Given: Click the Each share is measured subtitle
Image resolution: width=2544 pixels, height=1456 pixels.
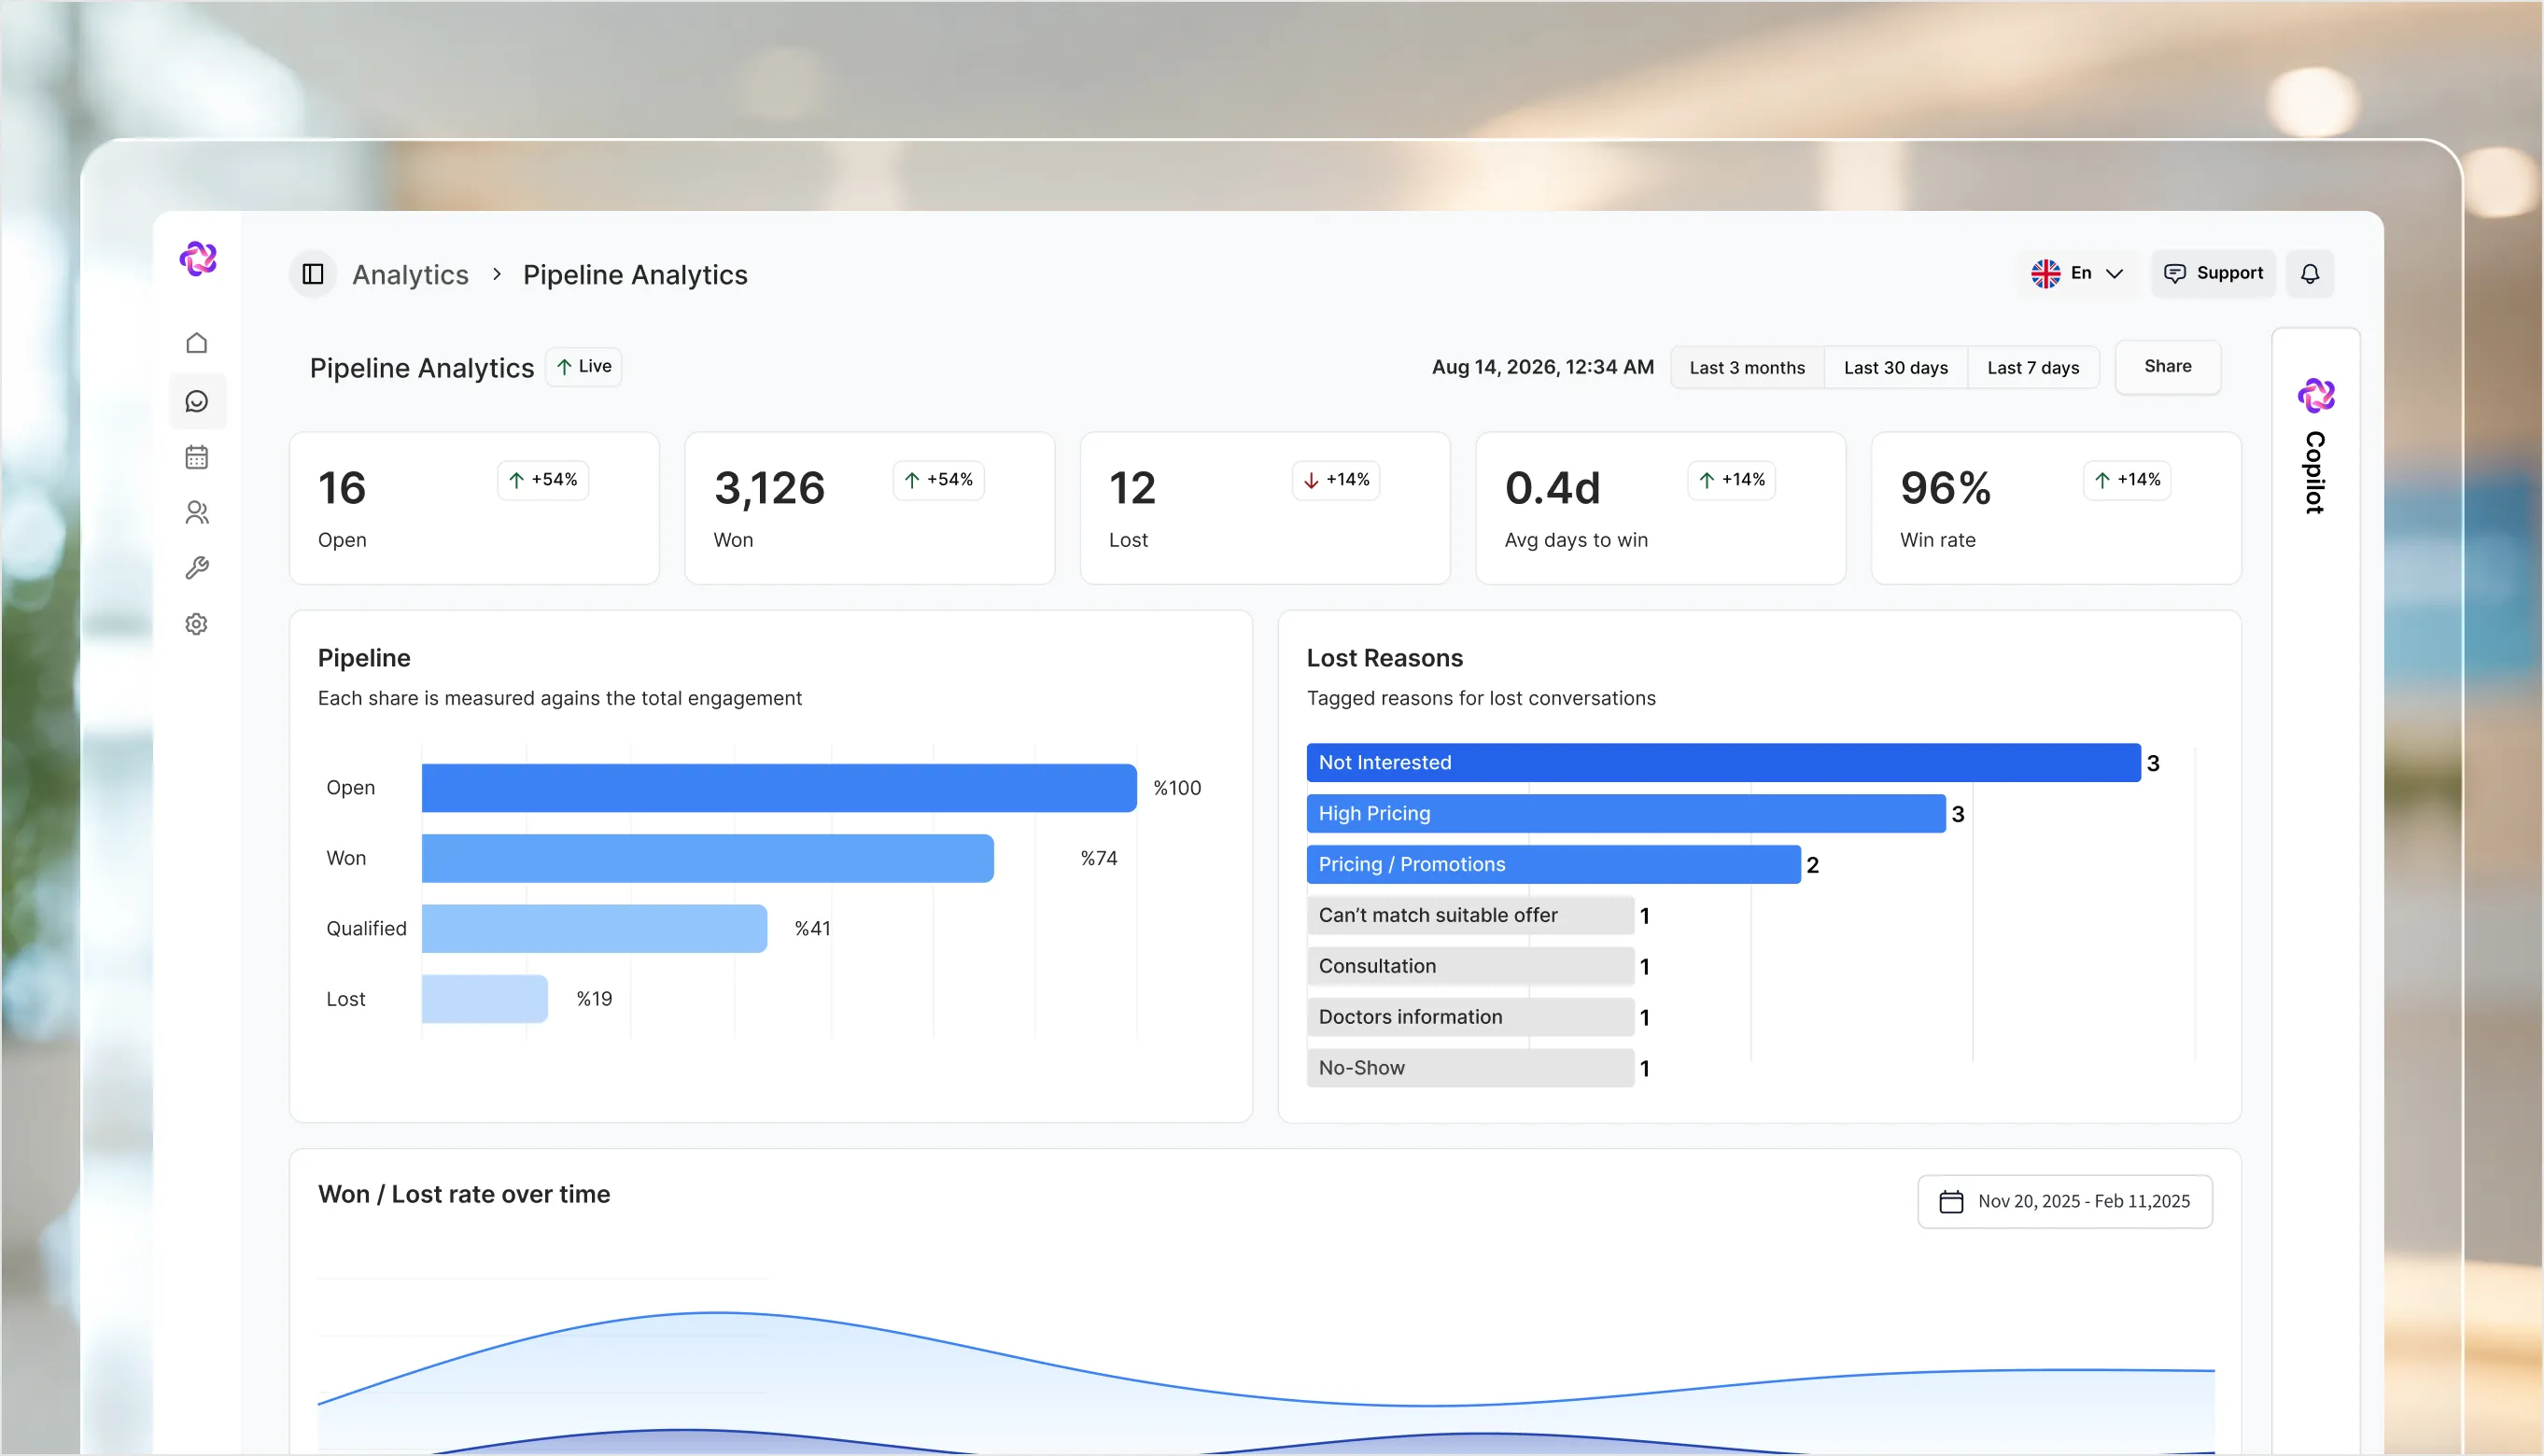Looking at the screenshot, I should tap(560, 698).
